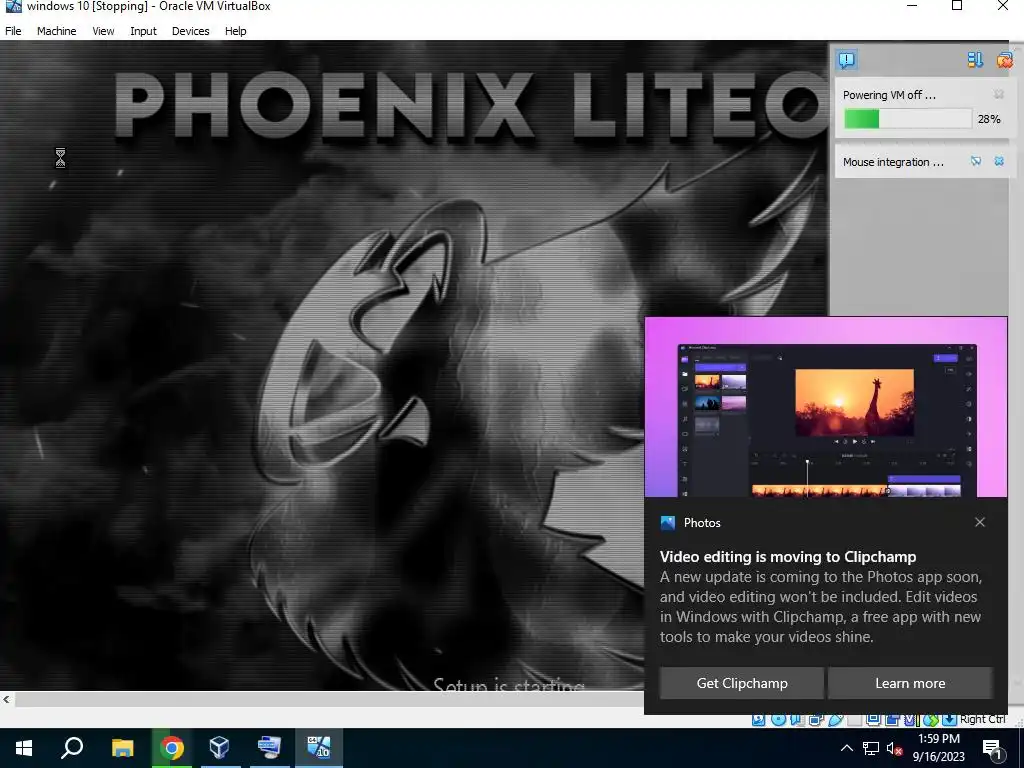This screenshot has width=1024, height=768.
Task: Click the mouse integration status icon
Action: pyautogui.click(x=931, y=720)
